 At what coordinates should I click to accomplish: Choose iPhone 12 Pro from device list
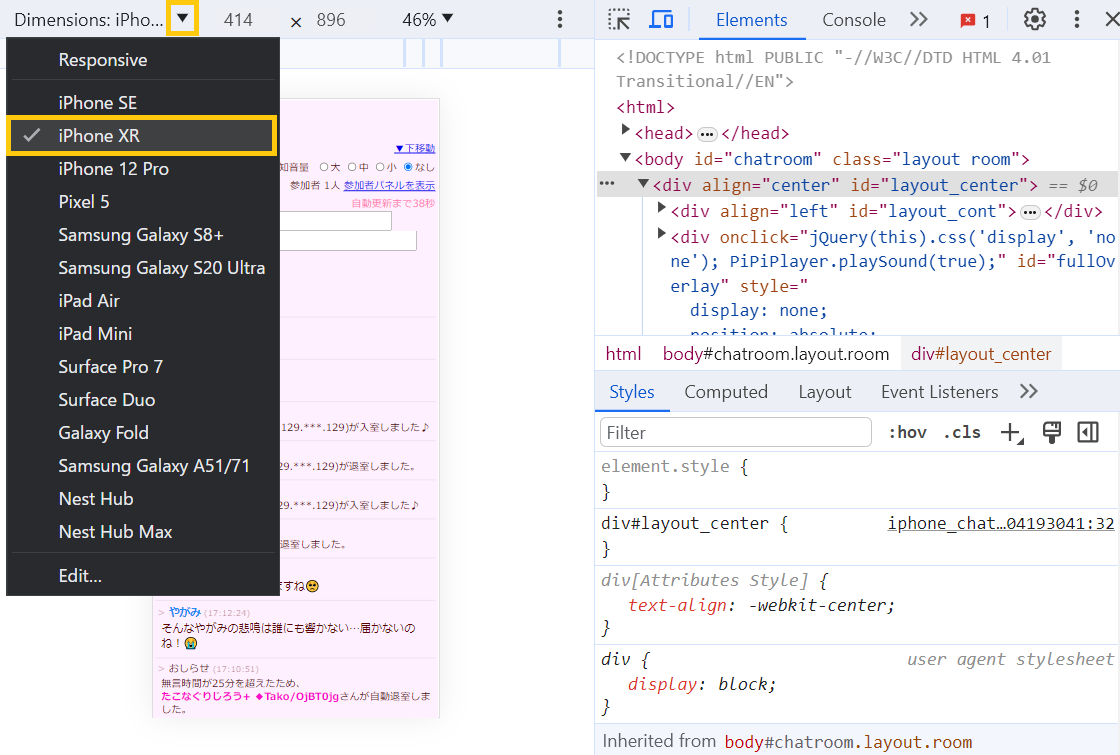113,169
